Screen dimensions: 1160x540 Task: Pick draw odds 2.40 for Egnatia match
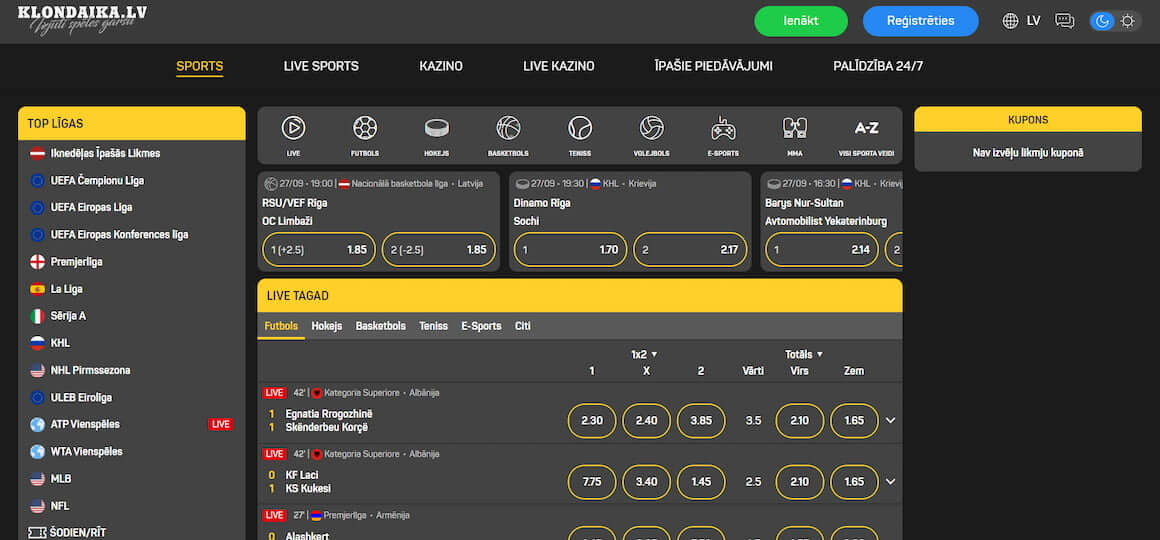coord(647,420)
